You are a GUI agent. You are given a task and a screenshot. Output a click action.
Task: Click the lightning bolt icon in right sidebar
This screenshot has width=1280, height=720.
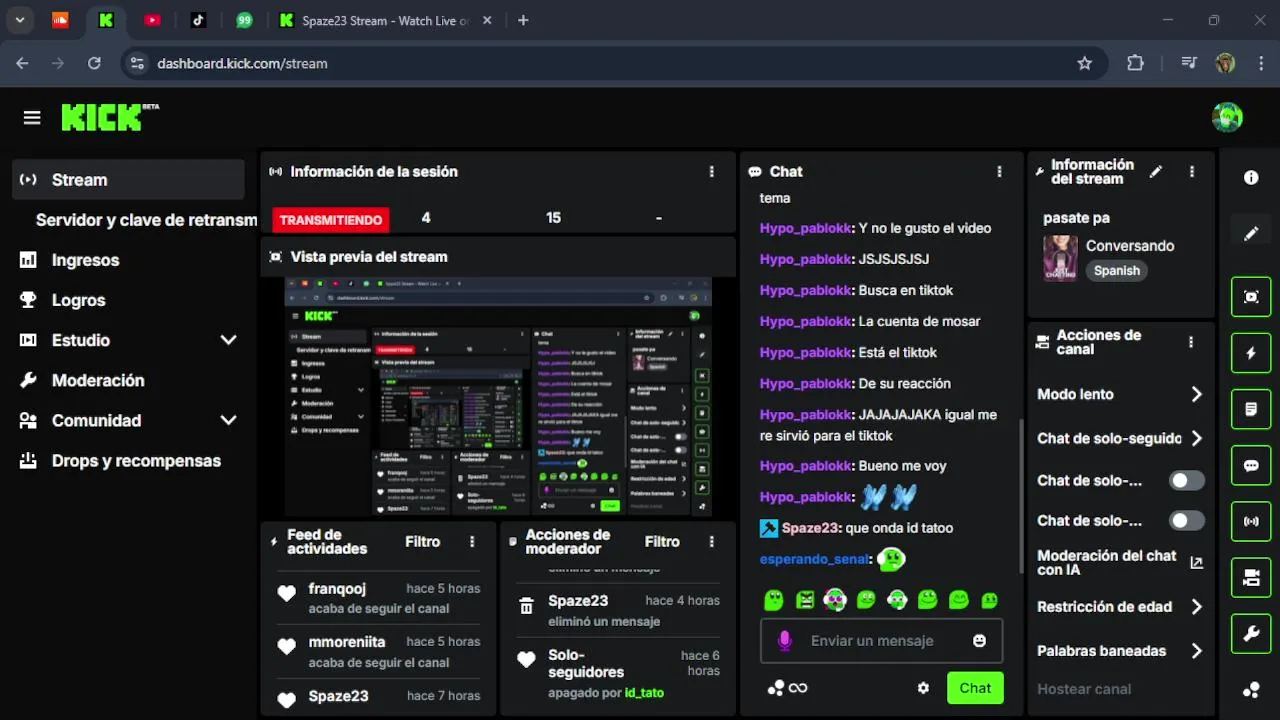1251,353
